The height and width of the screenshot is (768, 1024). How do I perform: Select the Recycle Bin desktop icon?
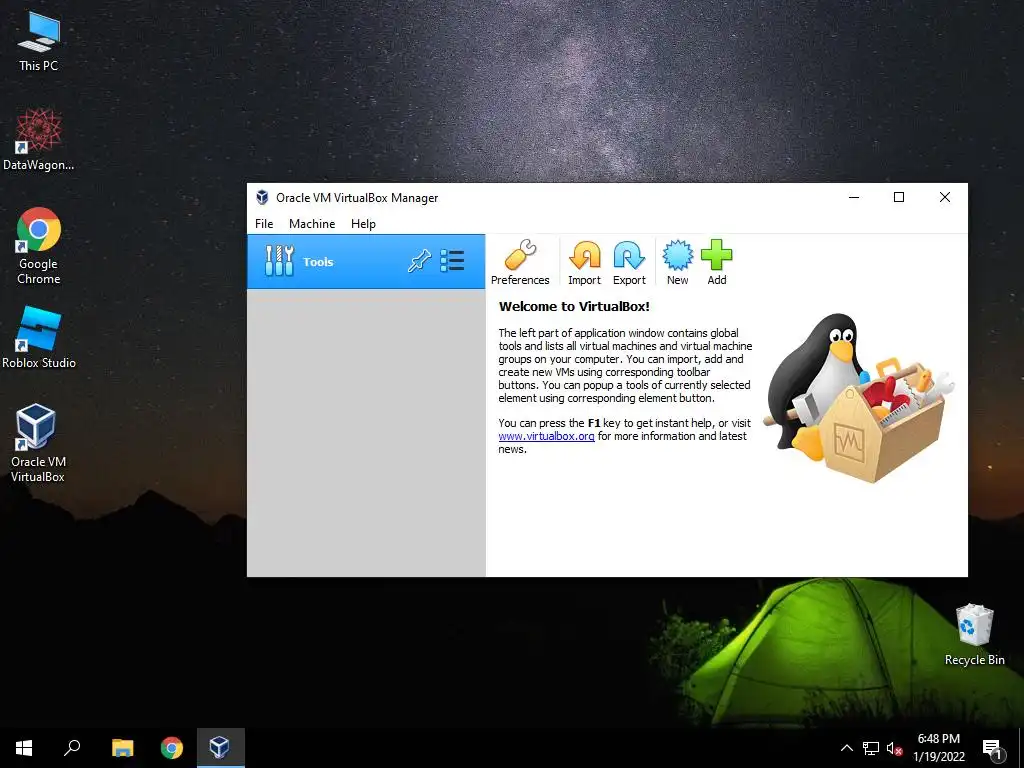974,634
